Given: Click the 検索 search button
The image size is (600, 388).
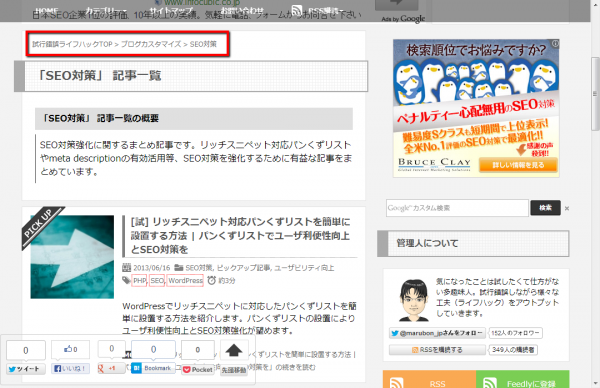Looking at the screenshot, I should [x=545, y=208].
